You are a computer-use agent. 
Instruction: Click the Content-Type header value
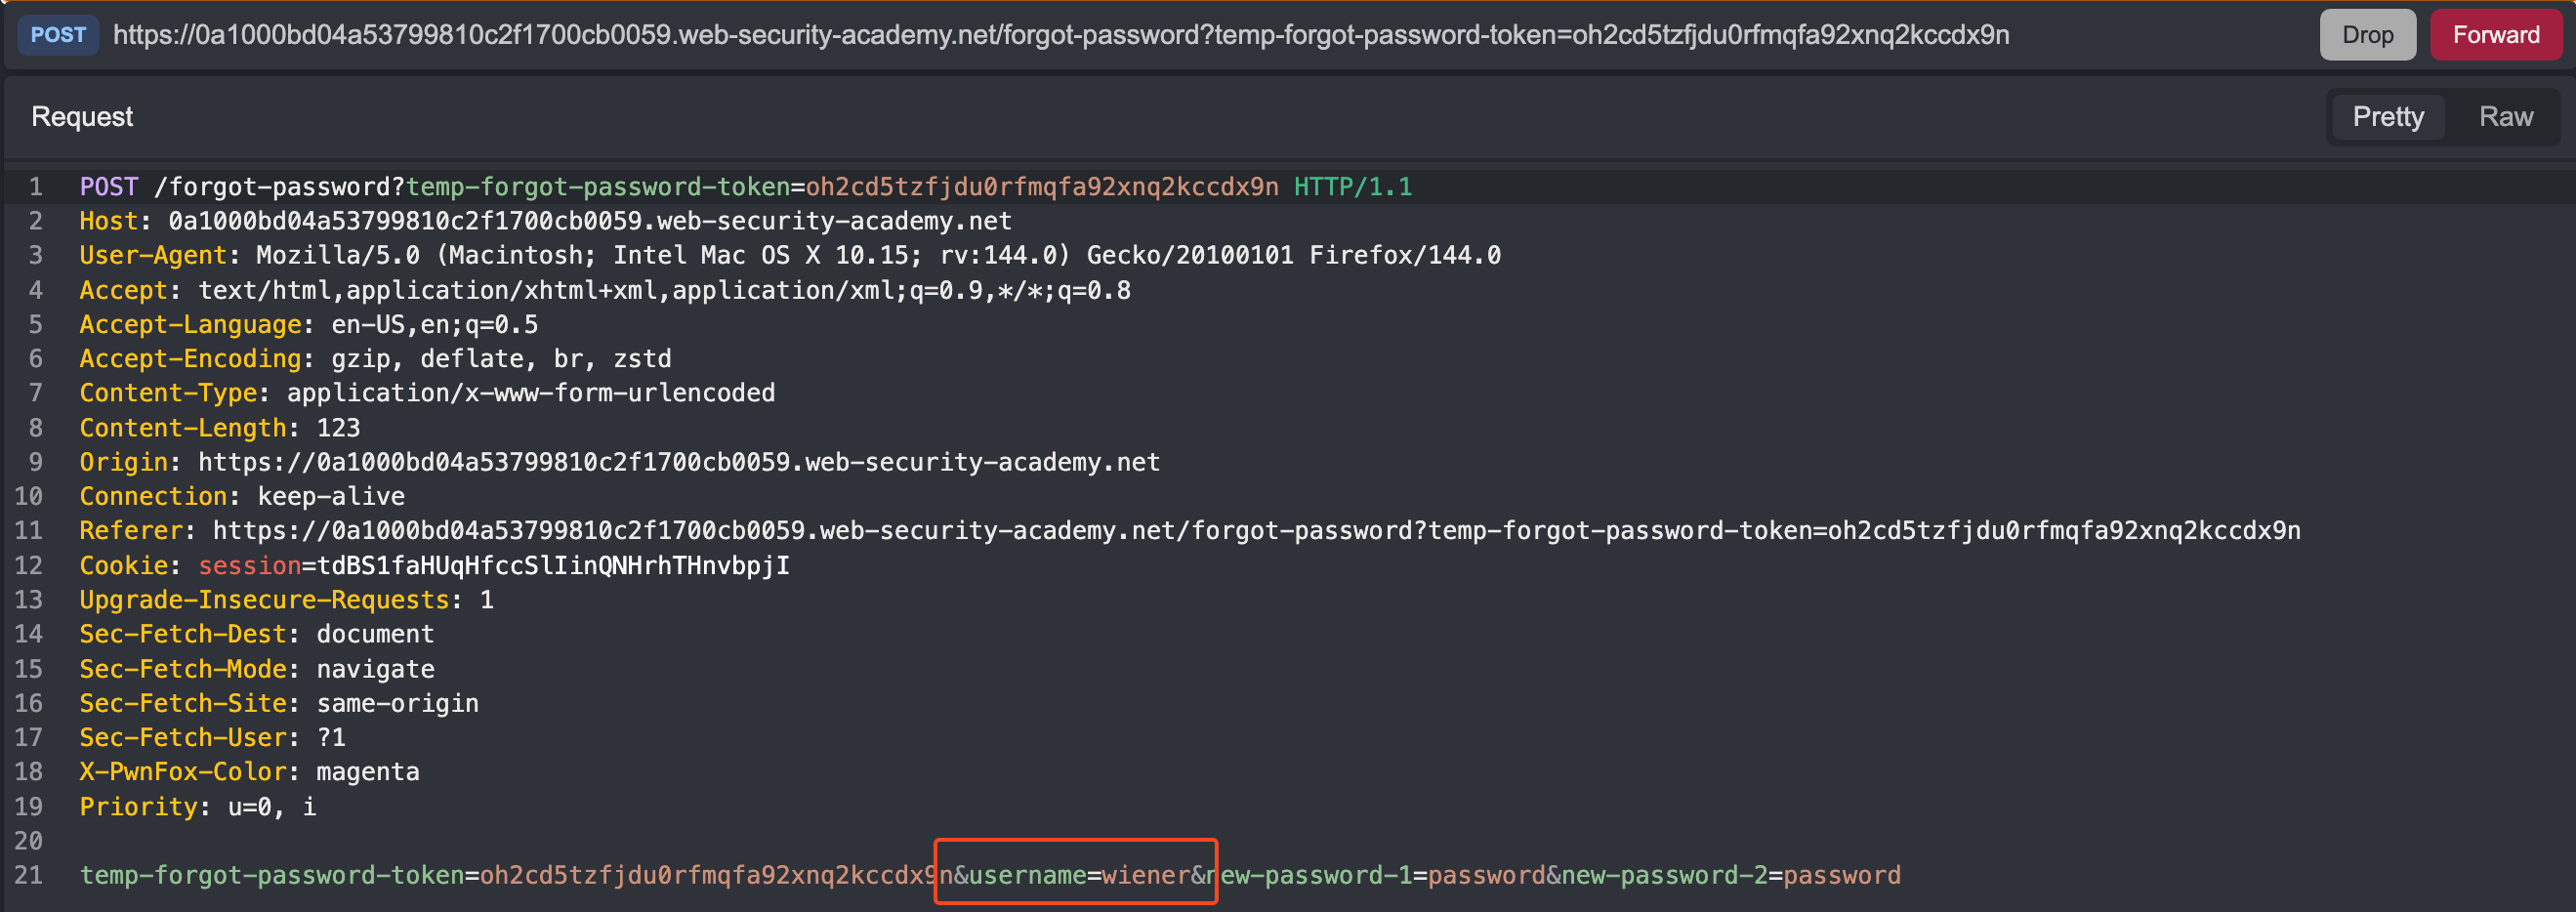coord(530,393)
